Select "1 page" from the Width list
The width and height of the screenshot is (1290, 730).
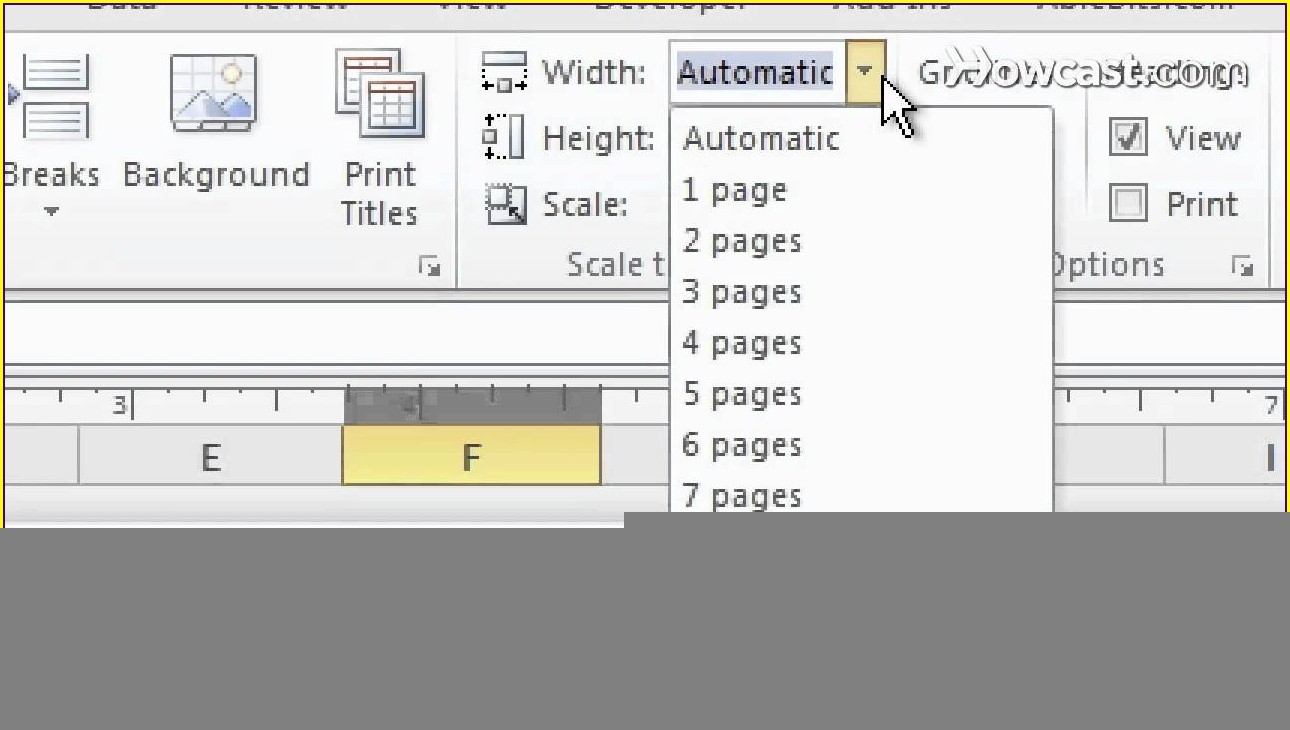(735, 190)
